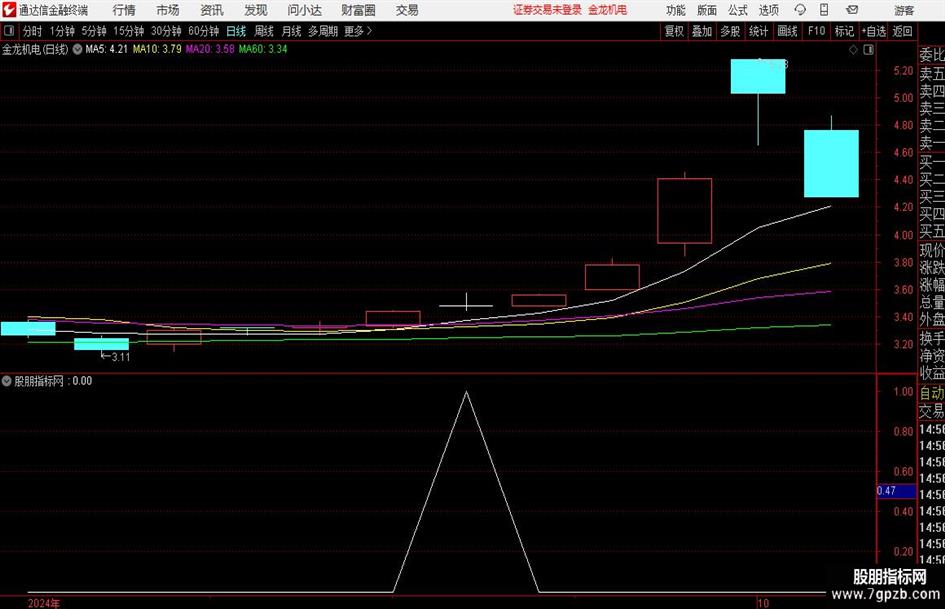The image size is (945, 609).
Task: Click the MA20: 3.58 value
Action: [x=210, y=49]
